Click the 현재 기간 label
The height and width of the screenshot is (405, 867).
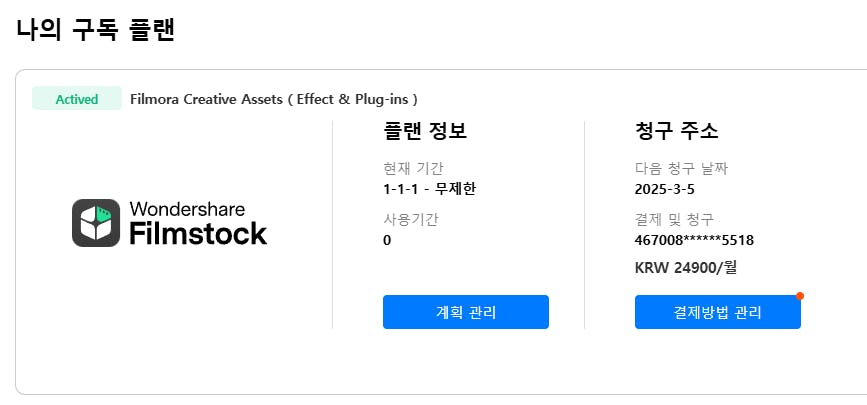click(x=413, y=168)
